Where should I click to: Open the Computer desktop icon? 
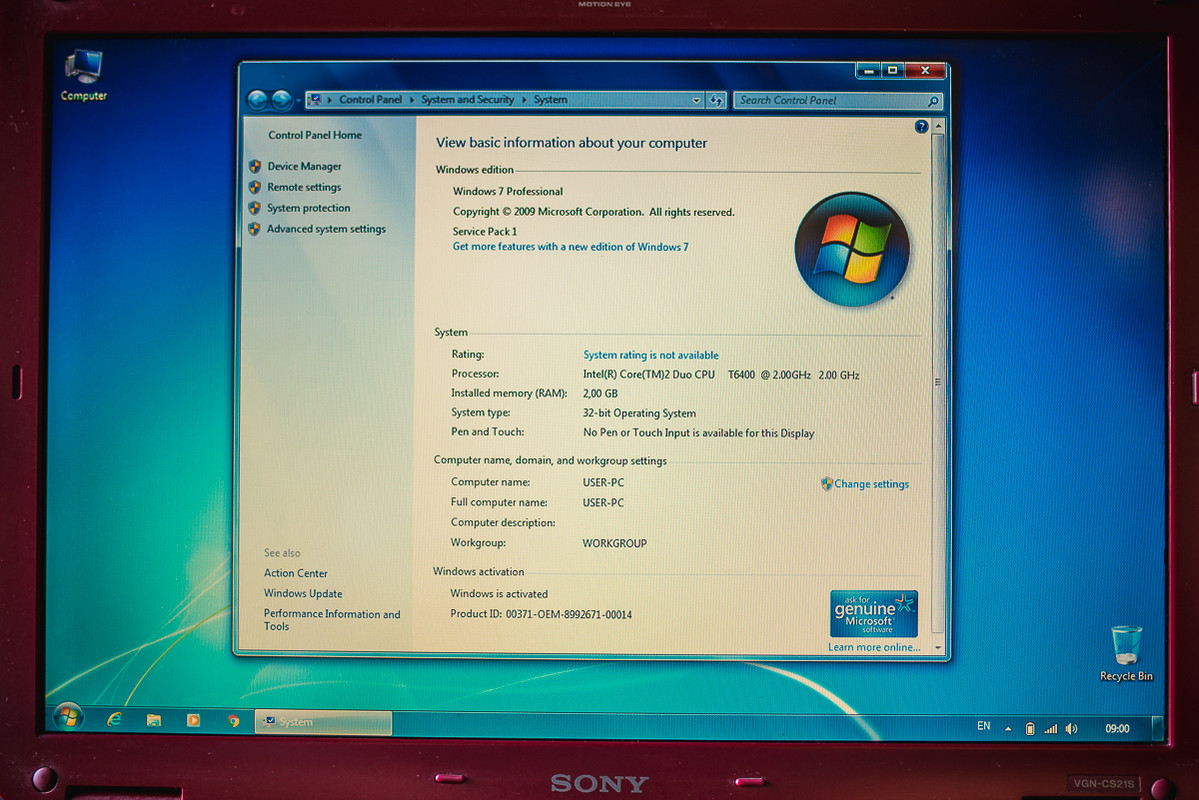pyautogui.click(x=83, y=75)
